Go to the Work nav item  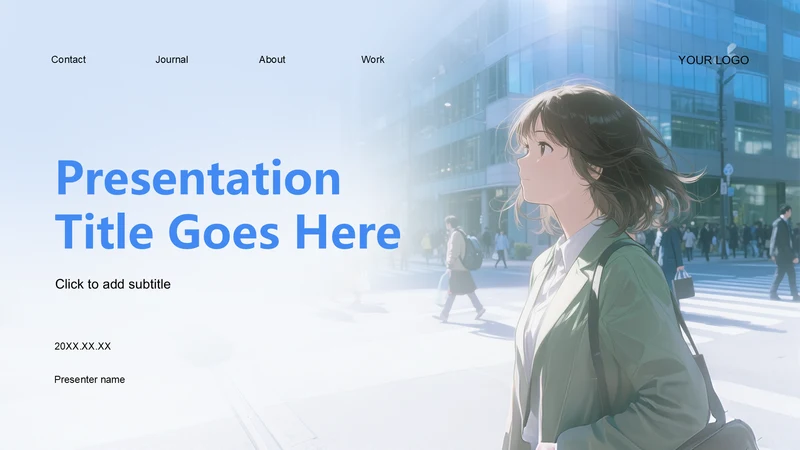pyautogui.click(x=373, y=60)
